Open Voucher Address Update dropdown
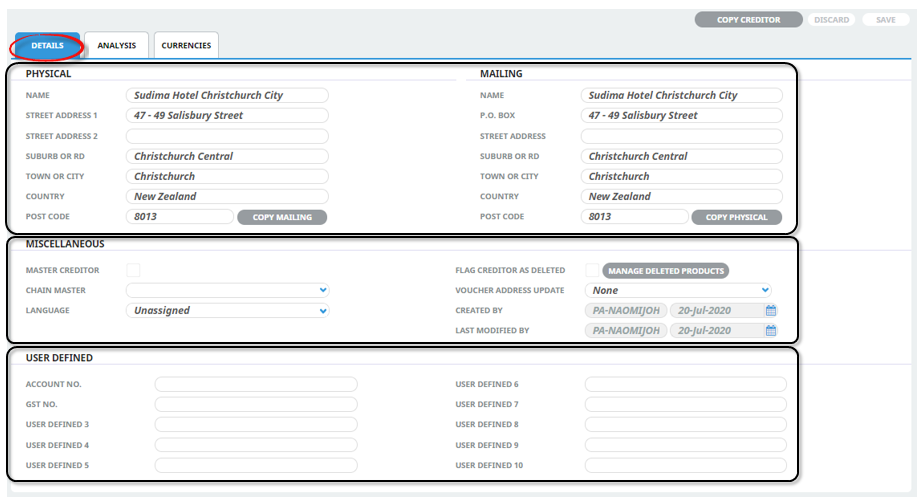The height and width of the screenshot is (502, 923). (678, 290)
